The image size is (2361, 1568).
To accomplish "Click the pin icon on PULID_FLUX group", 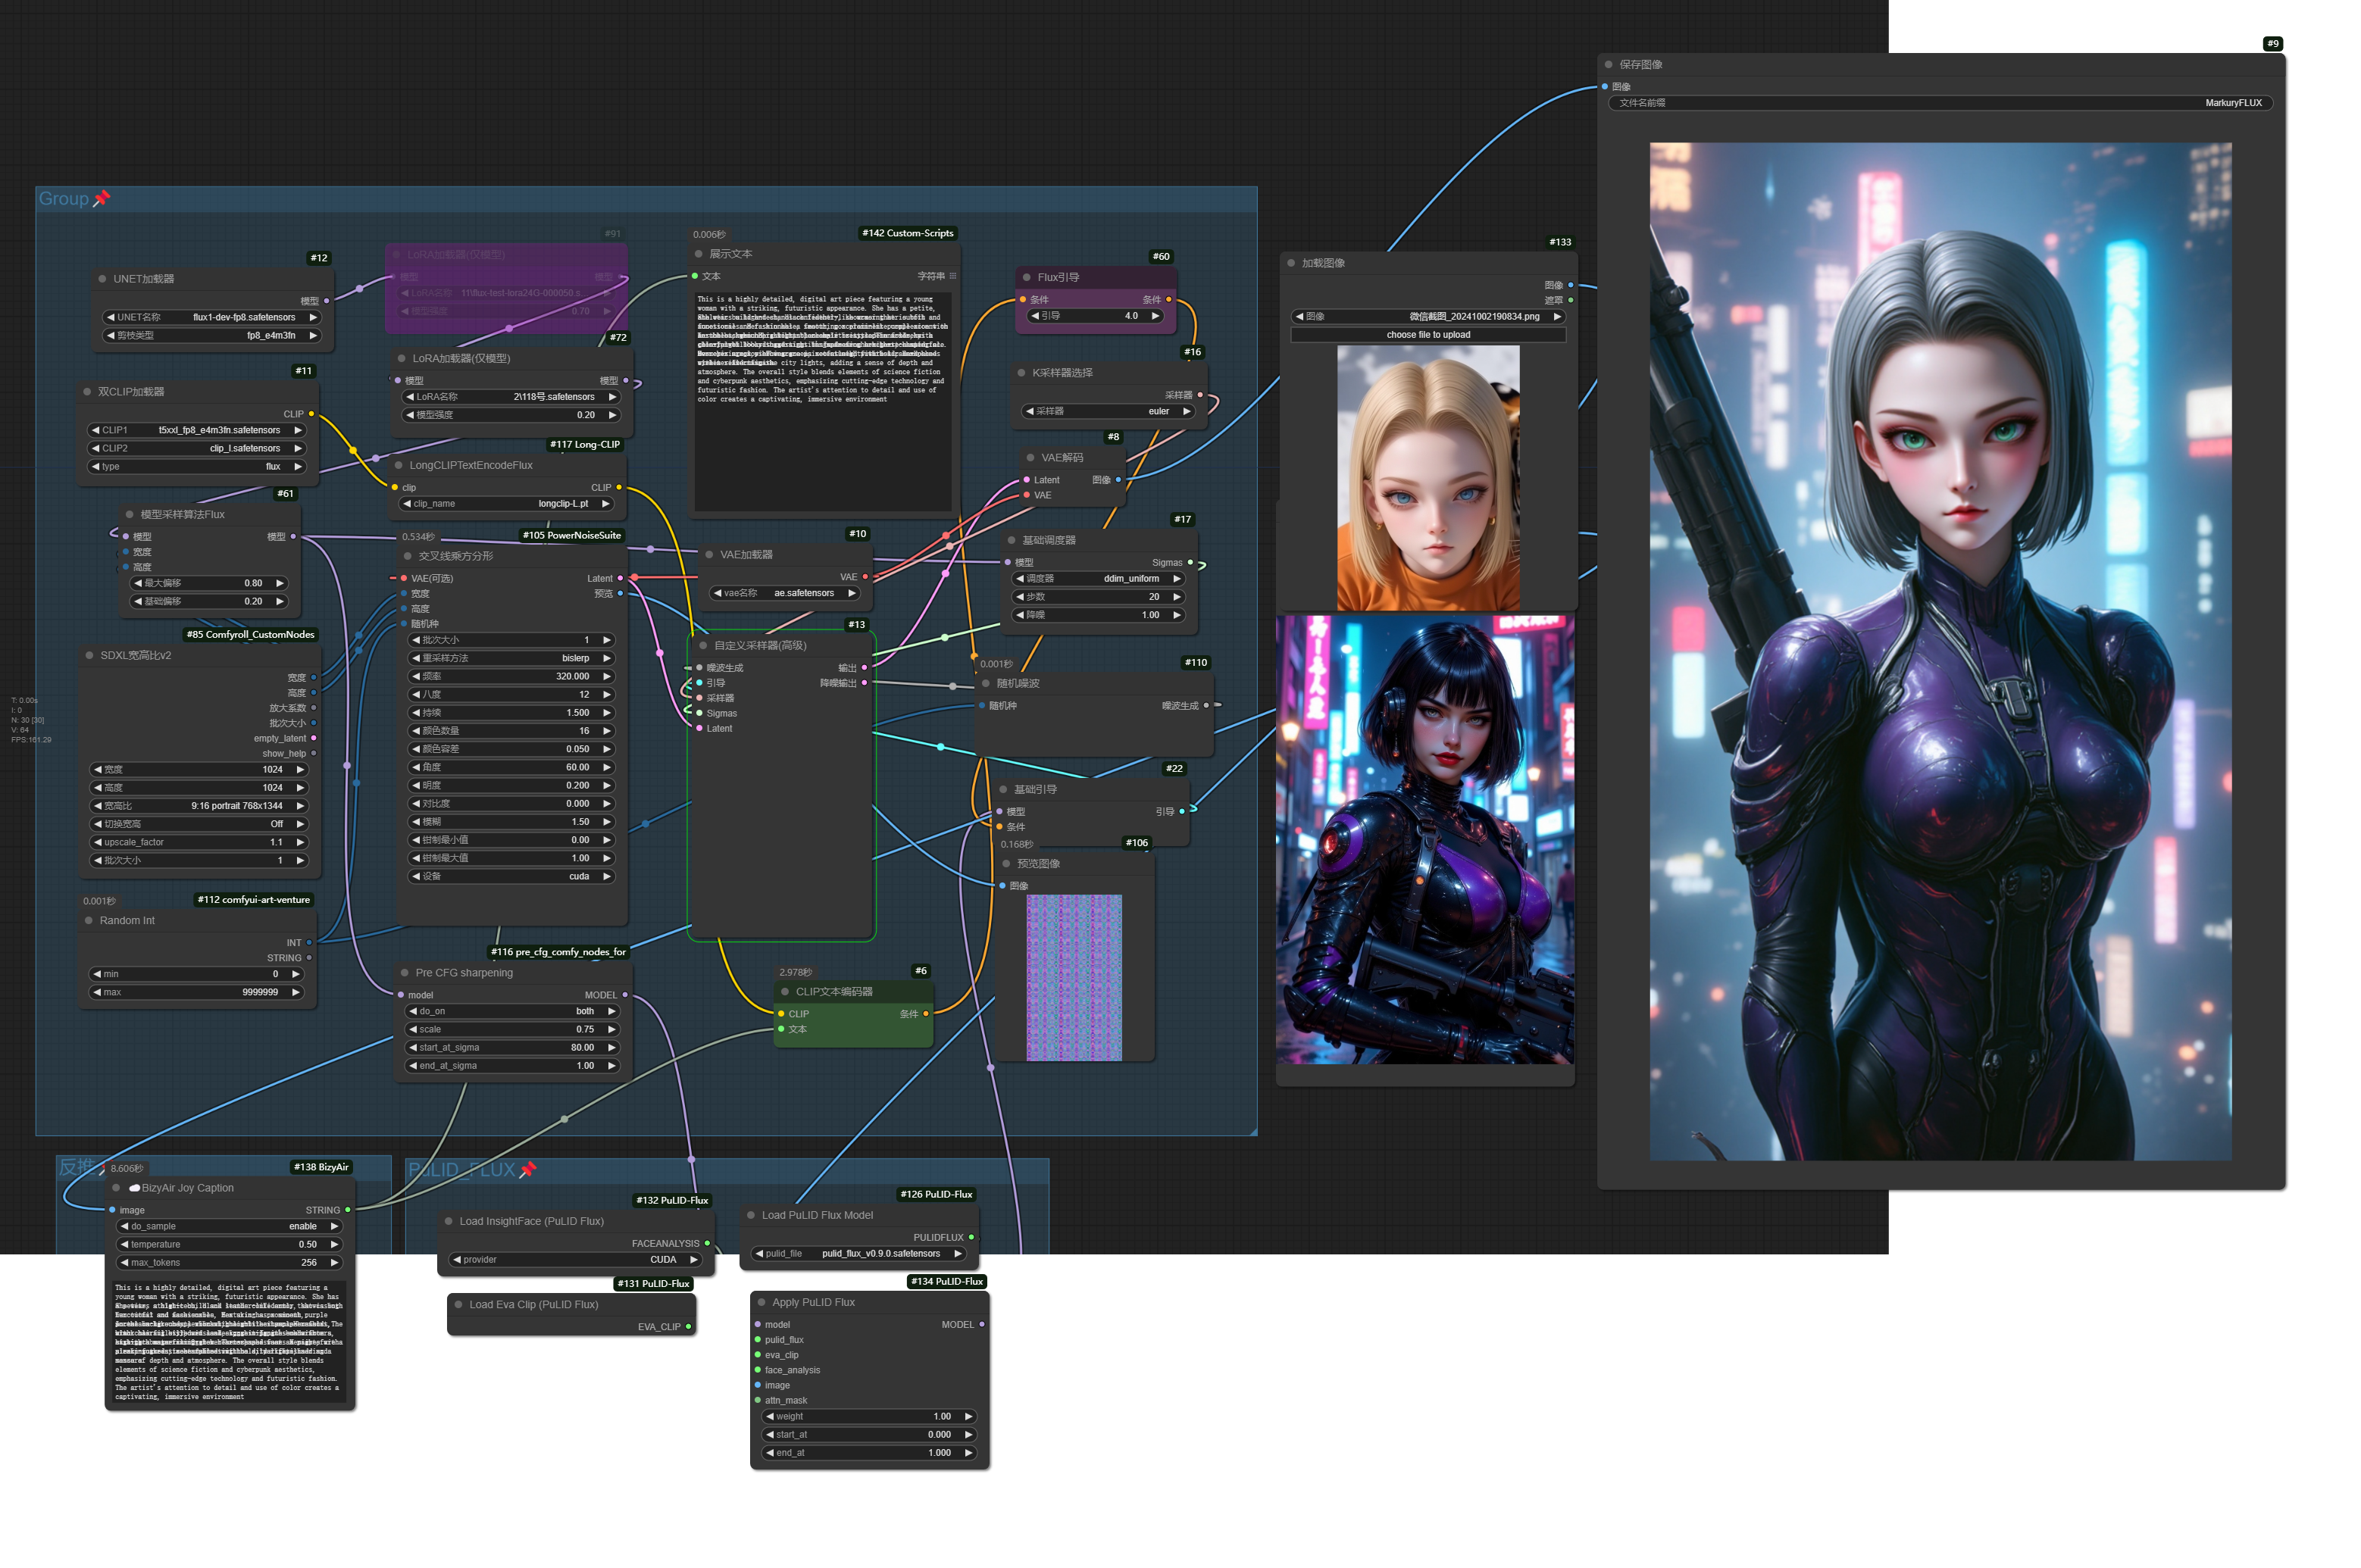I will click(x=528, y=1169).
